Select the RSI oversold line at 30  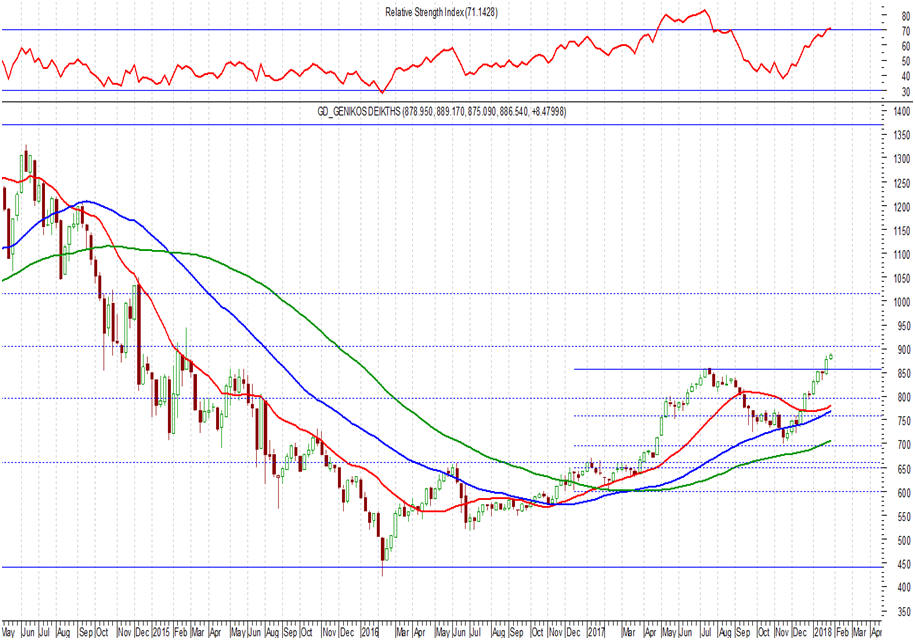[x=442, y=90]
